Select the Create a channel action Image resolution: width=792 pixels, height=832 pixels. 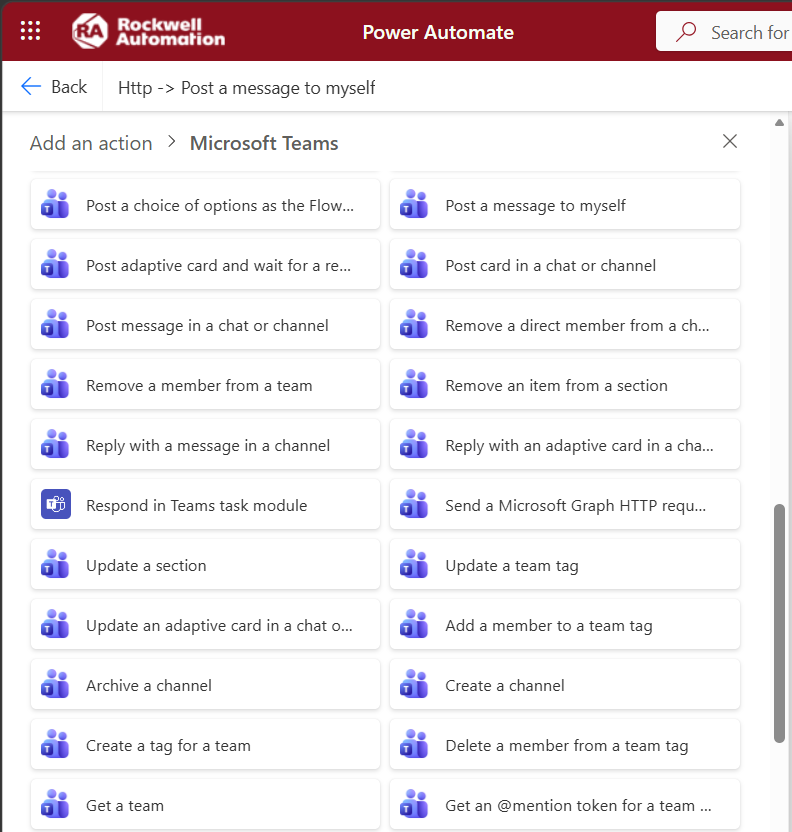pos(564,684)
